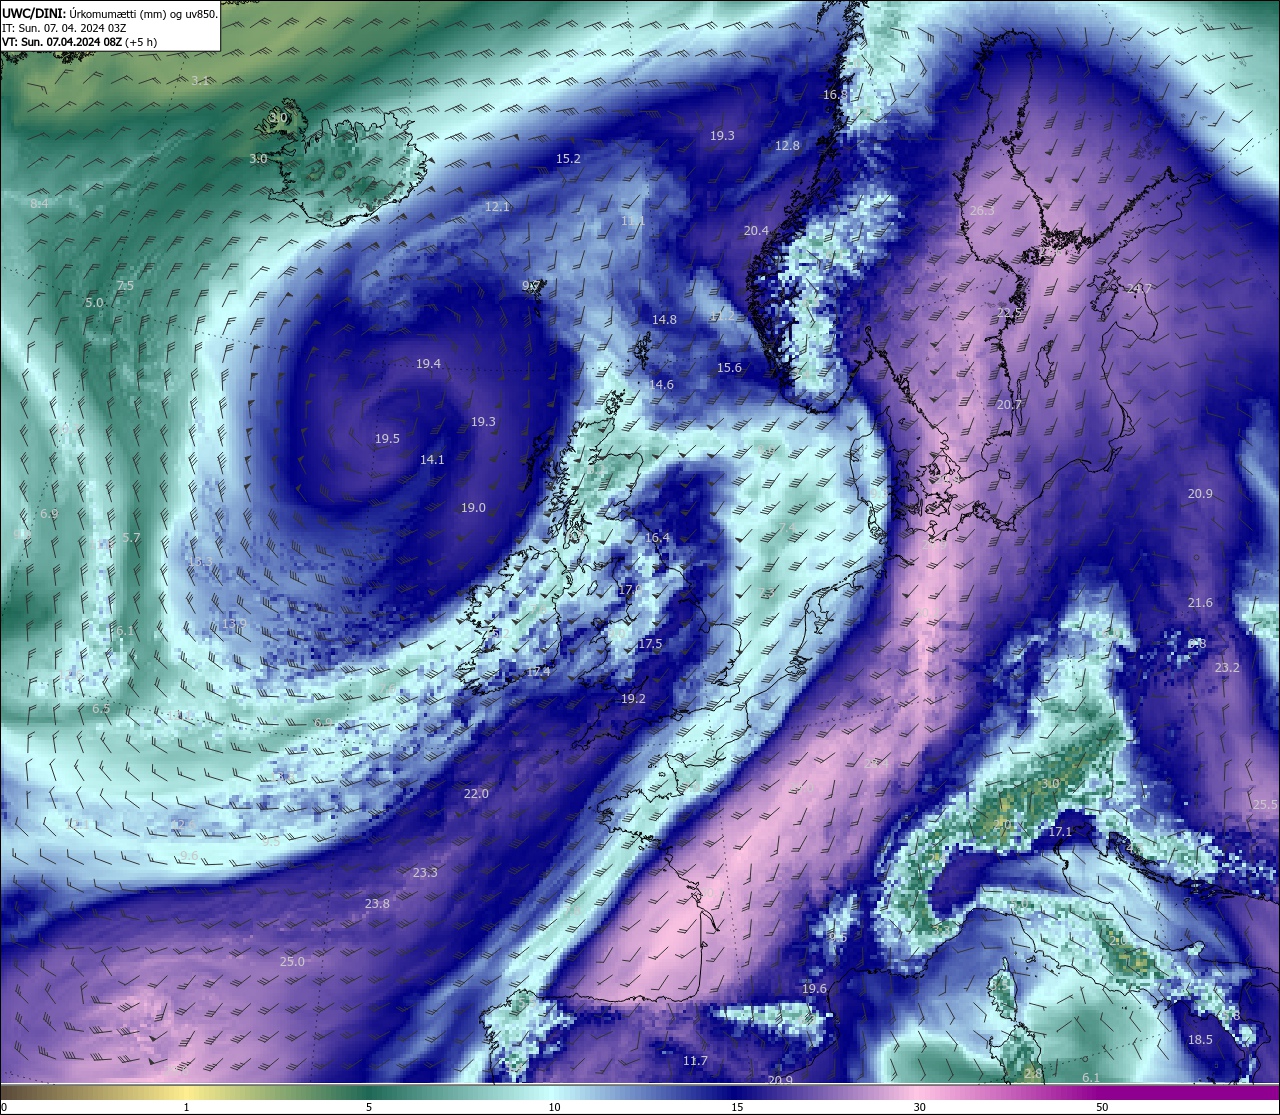Click the 19.0 value label
This screenshot has width=1280, height=1115.
(473, 508)
